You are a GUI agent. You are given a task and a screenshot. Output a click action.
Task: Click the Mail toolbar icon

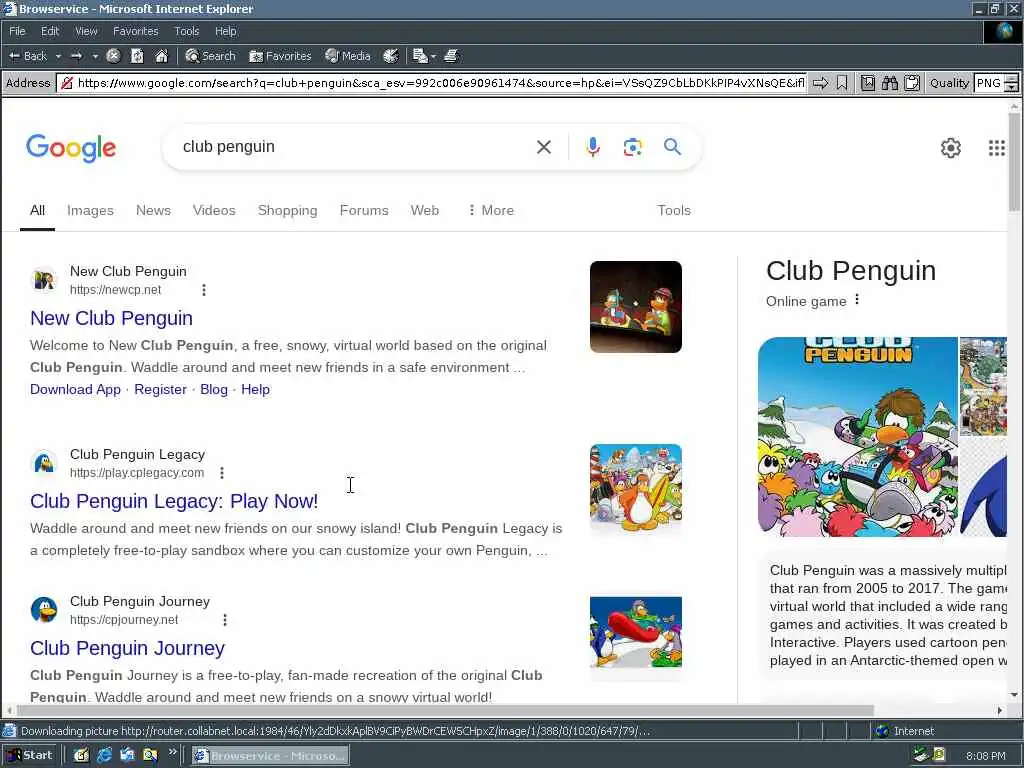420,56
